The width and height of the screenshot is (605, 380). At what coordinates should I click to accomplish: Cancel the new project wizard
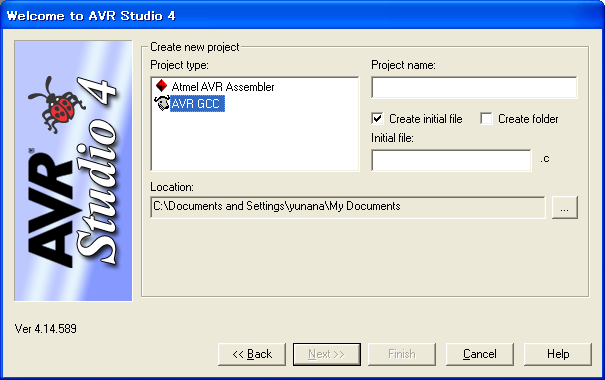click(480, 354)
